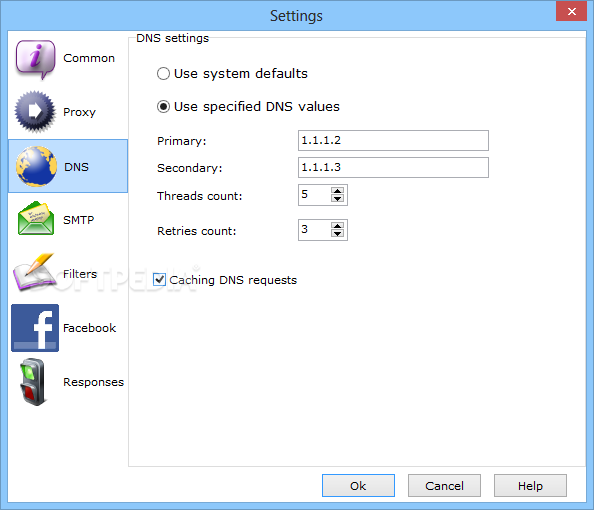Open the Common settings icon
594x510 pixels.
[36, 59]
